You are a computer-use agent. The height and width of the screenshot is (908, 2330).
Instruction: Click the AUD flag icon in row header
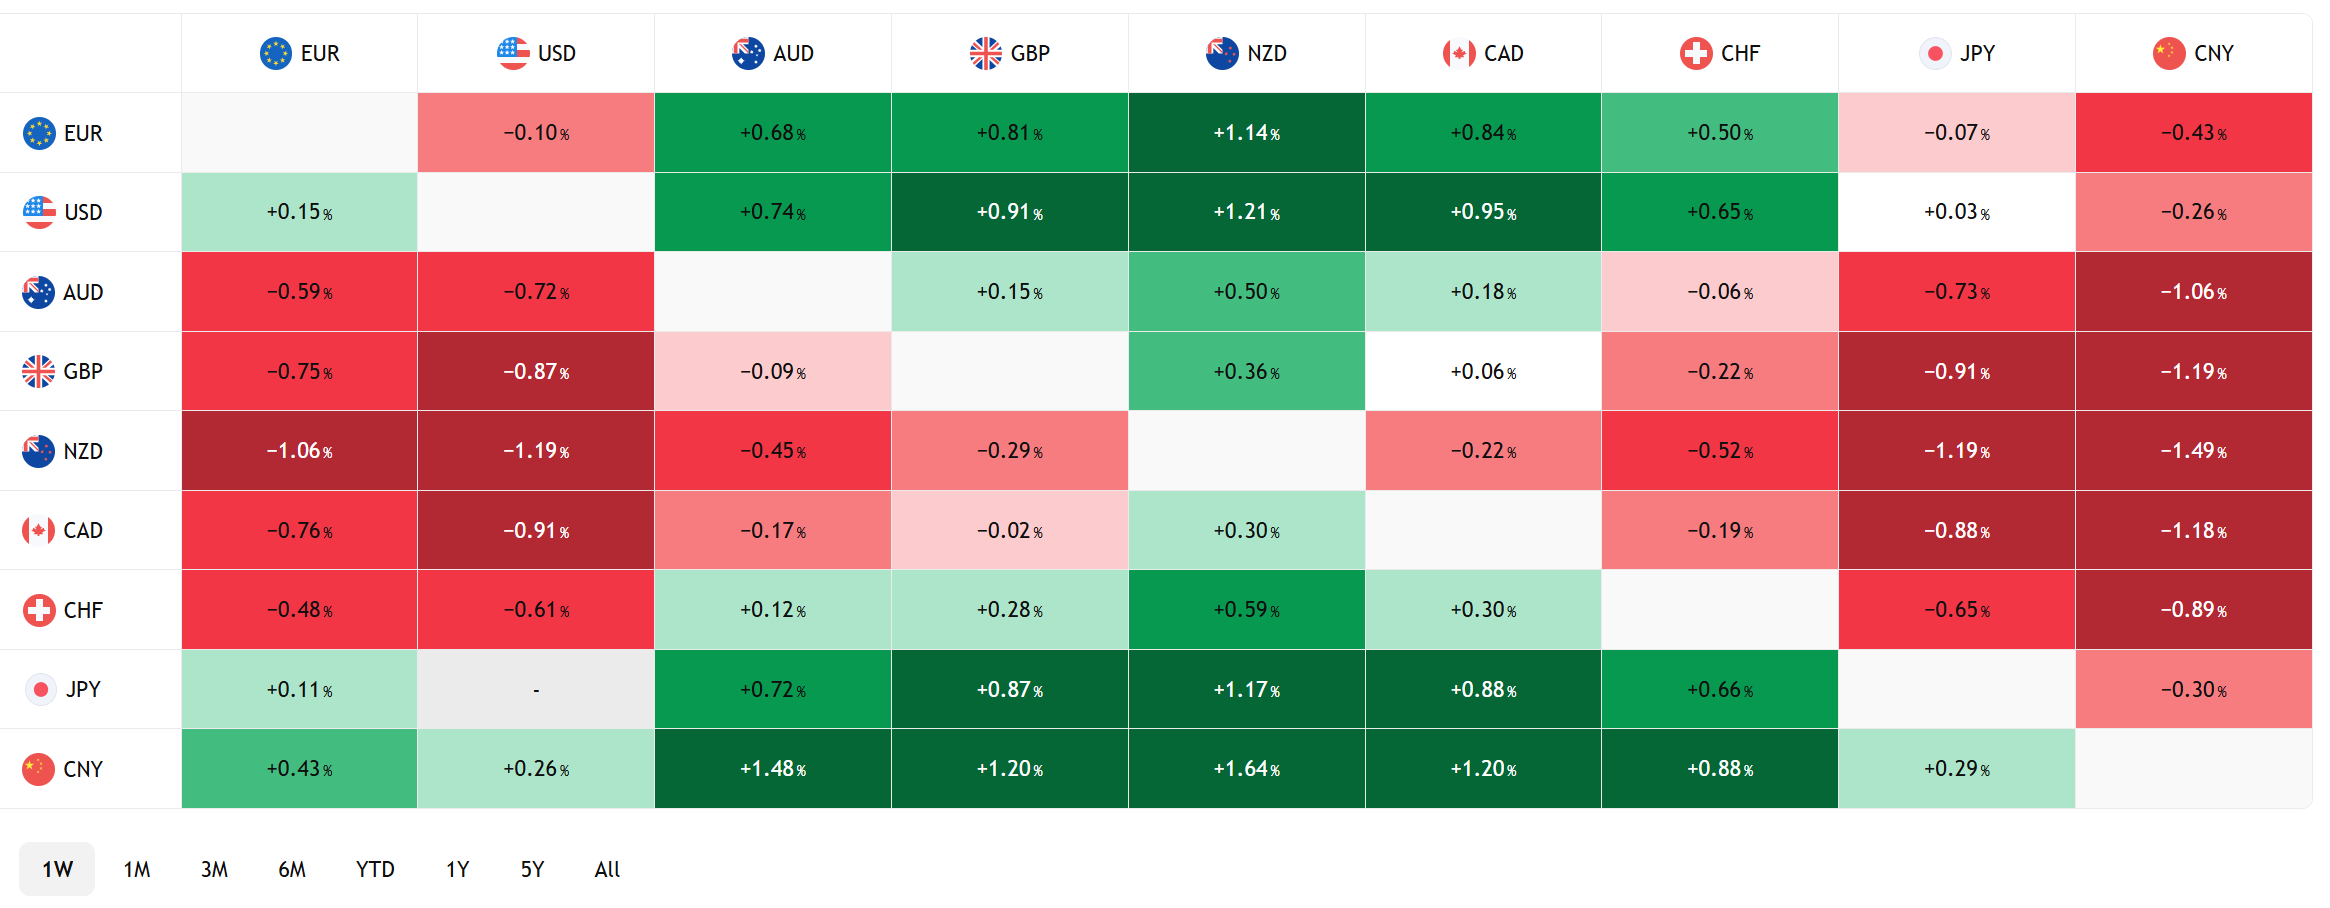click(x=38, y=292)
